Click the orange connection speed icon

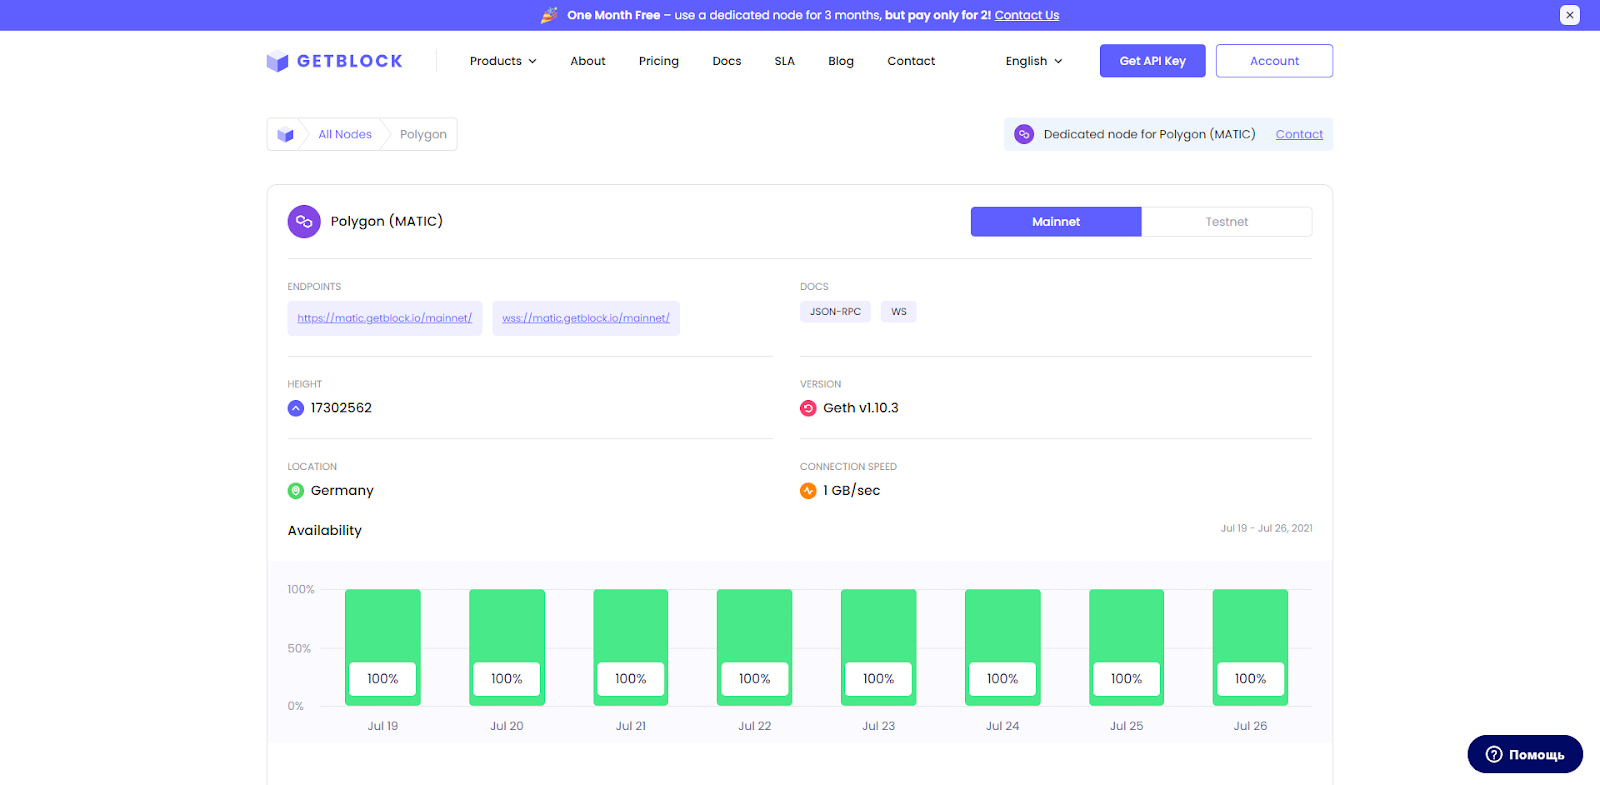coord(808,491)
